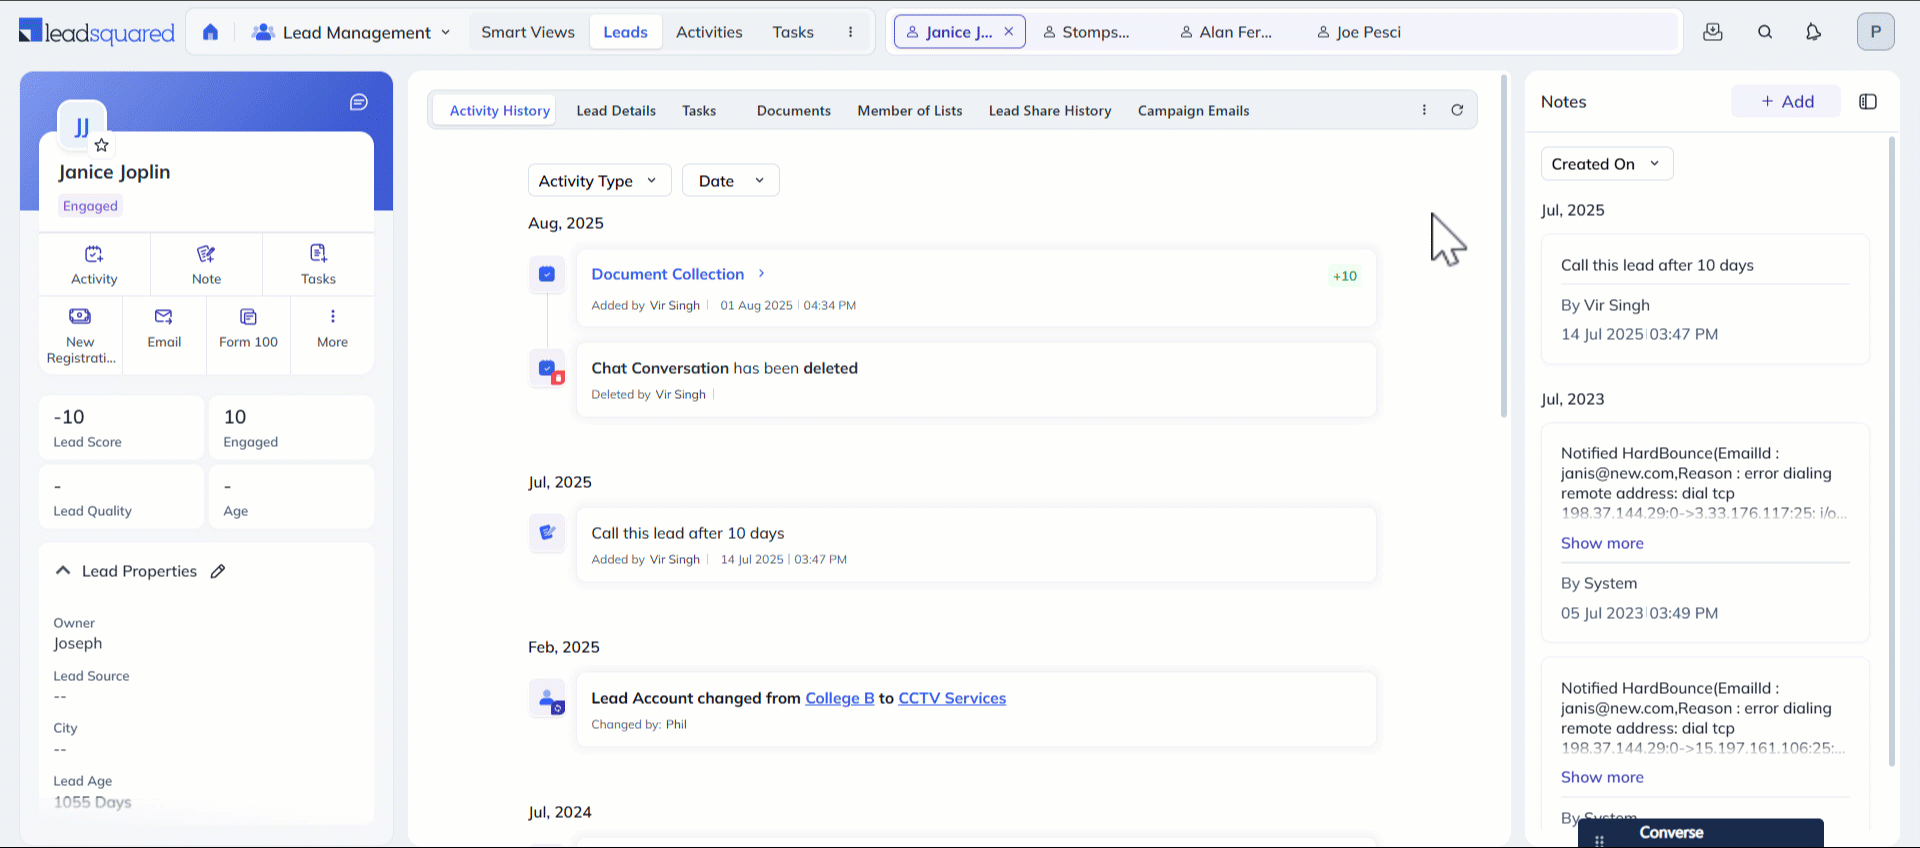Open the Lead Share History tab
The width and height of the screenshot is (1920, 848).
[1050, 111]
